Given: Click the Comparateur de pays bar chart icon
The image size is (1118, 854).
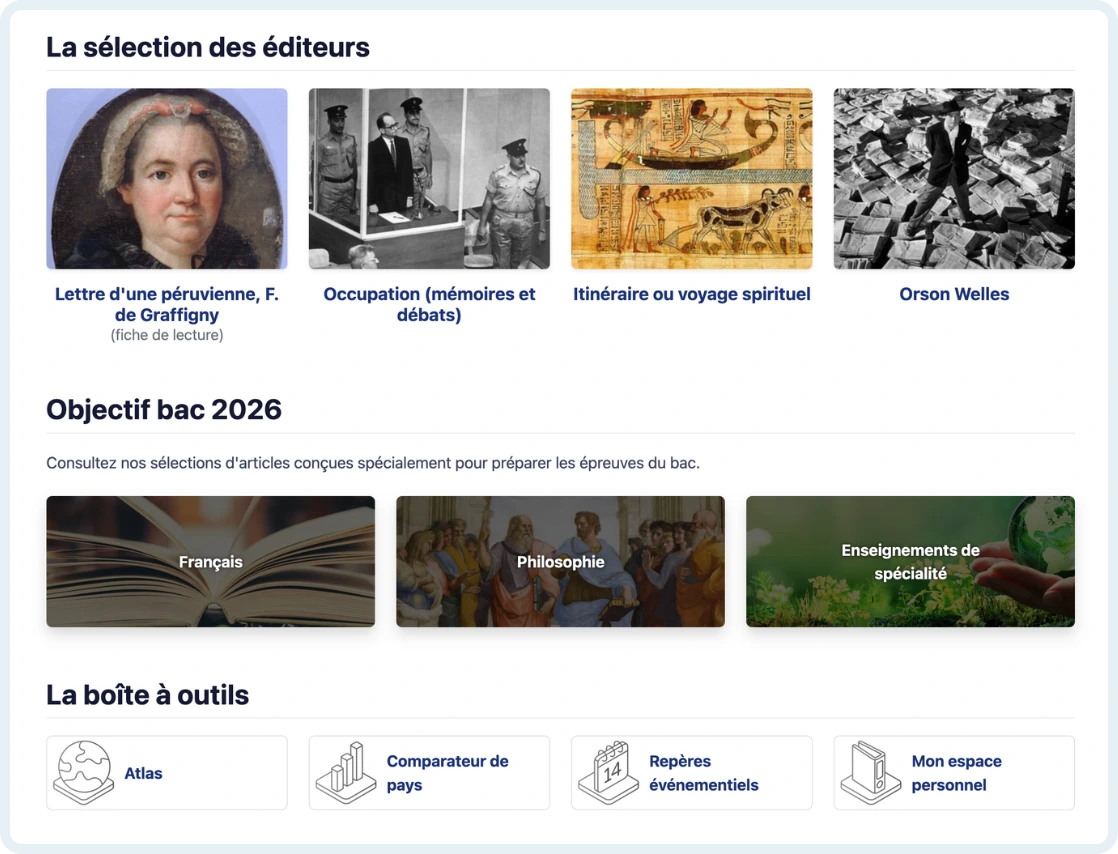Looking at the screenshot, I should [345, 772].
